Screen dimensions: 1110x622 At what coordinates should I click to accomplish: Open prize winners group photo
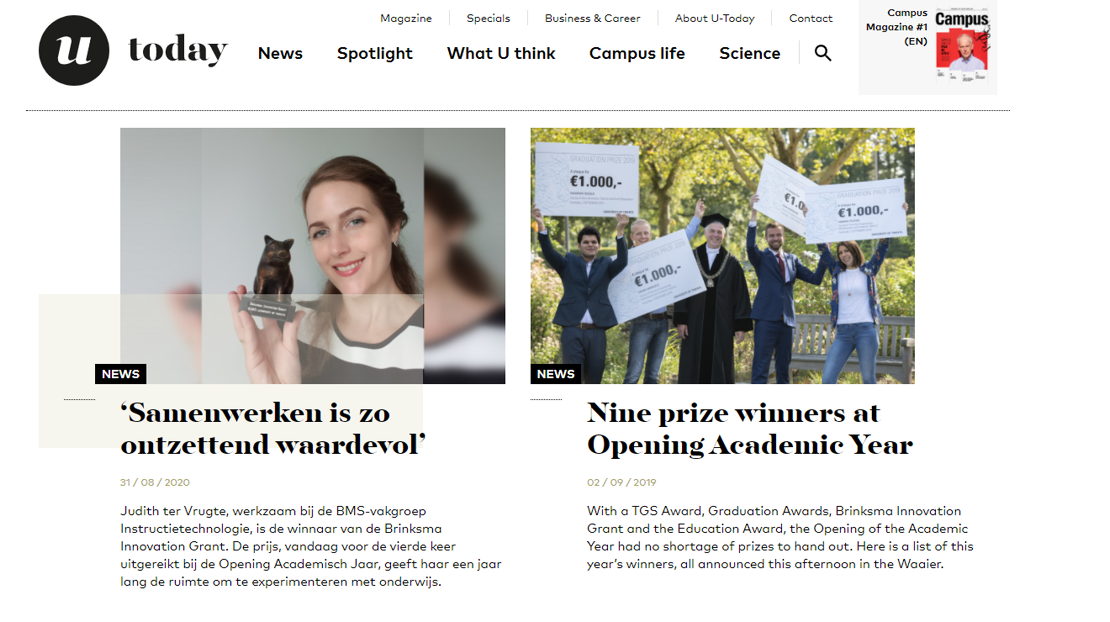coord(723,255)
